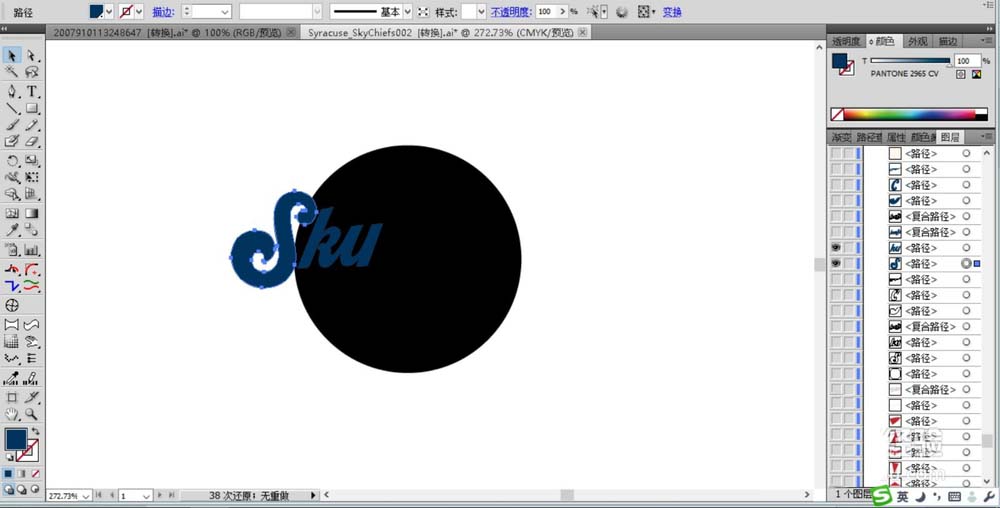Select the Line Segment tool
The image size is (1000, 508).
pos(11,108)
